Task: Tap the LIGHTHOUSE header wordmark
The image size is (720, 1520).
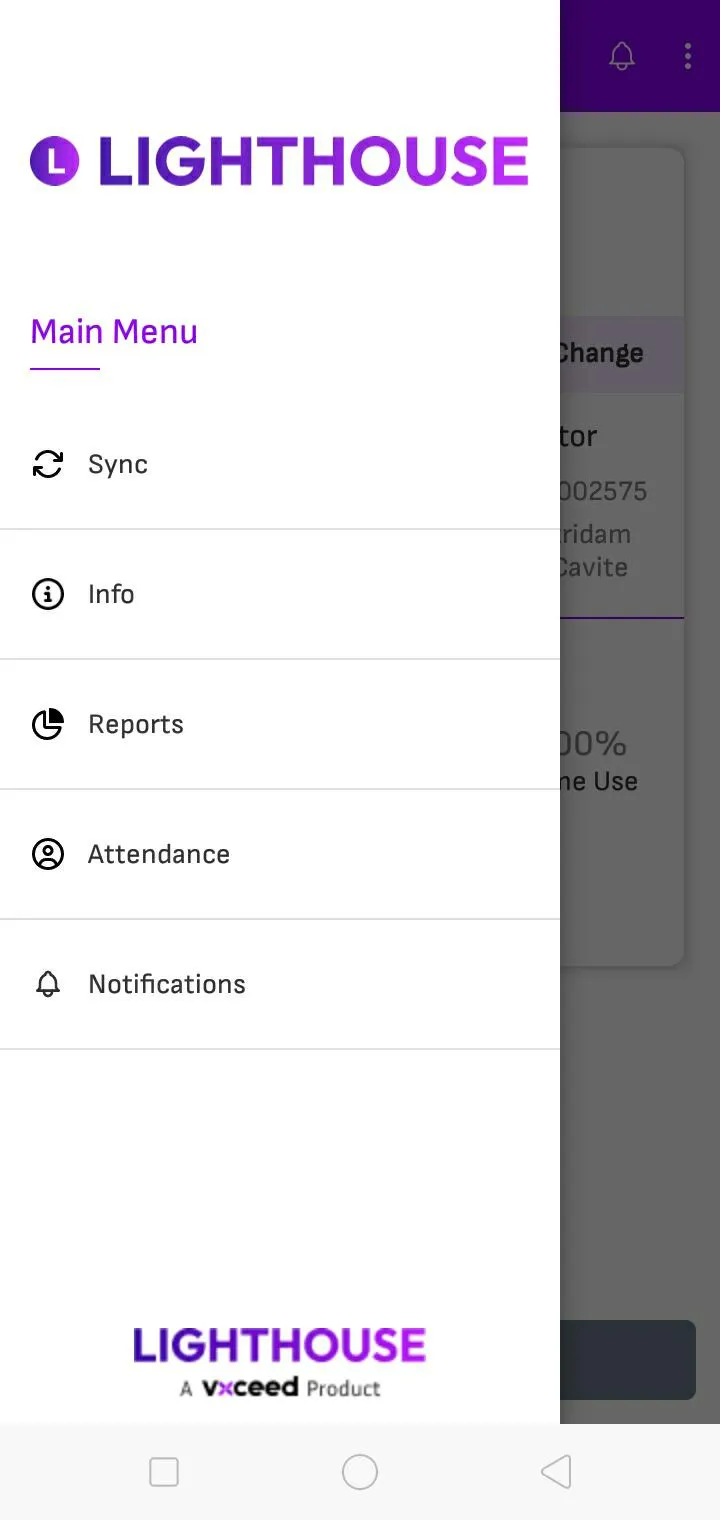Action: (x=313, y=161)
